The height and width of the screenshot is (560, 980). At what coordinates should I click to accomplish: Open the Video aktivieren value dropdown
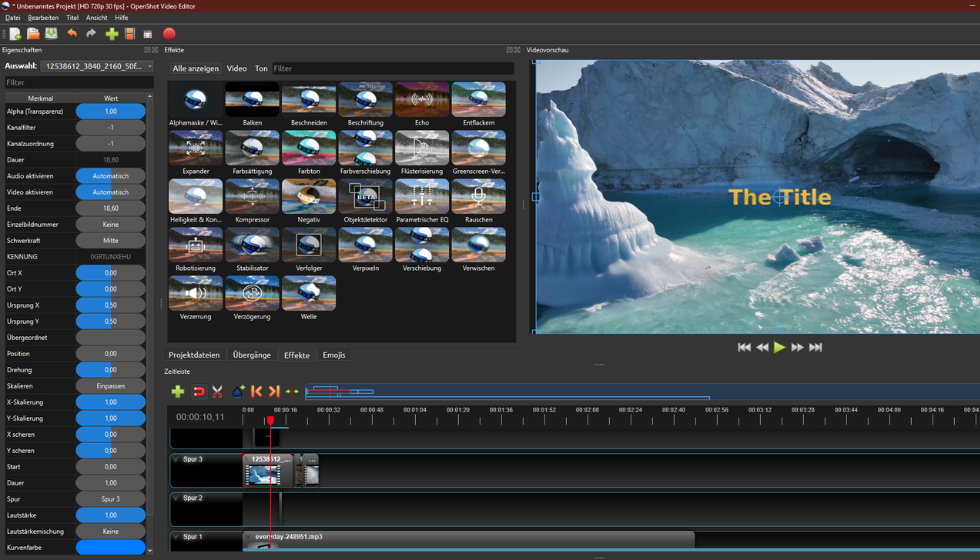pyautogui.click(x=111, y=192)
